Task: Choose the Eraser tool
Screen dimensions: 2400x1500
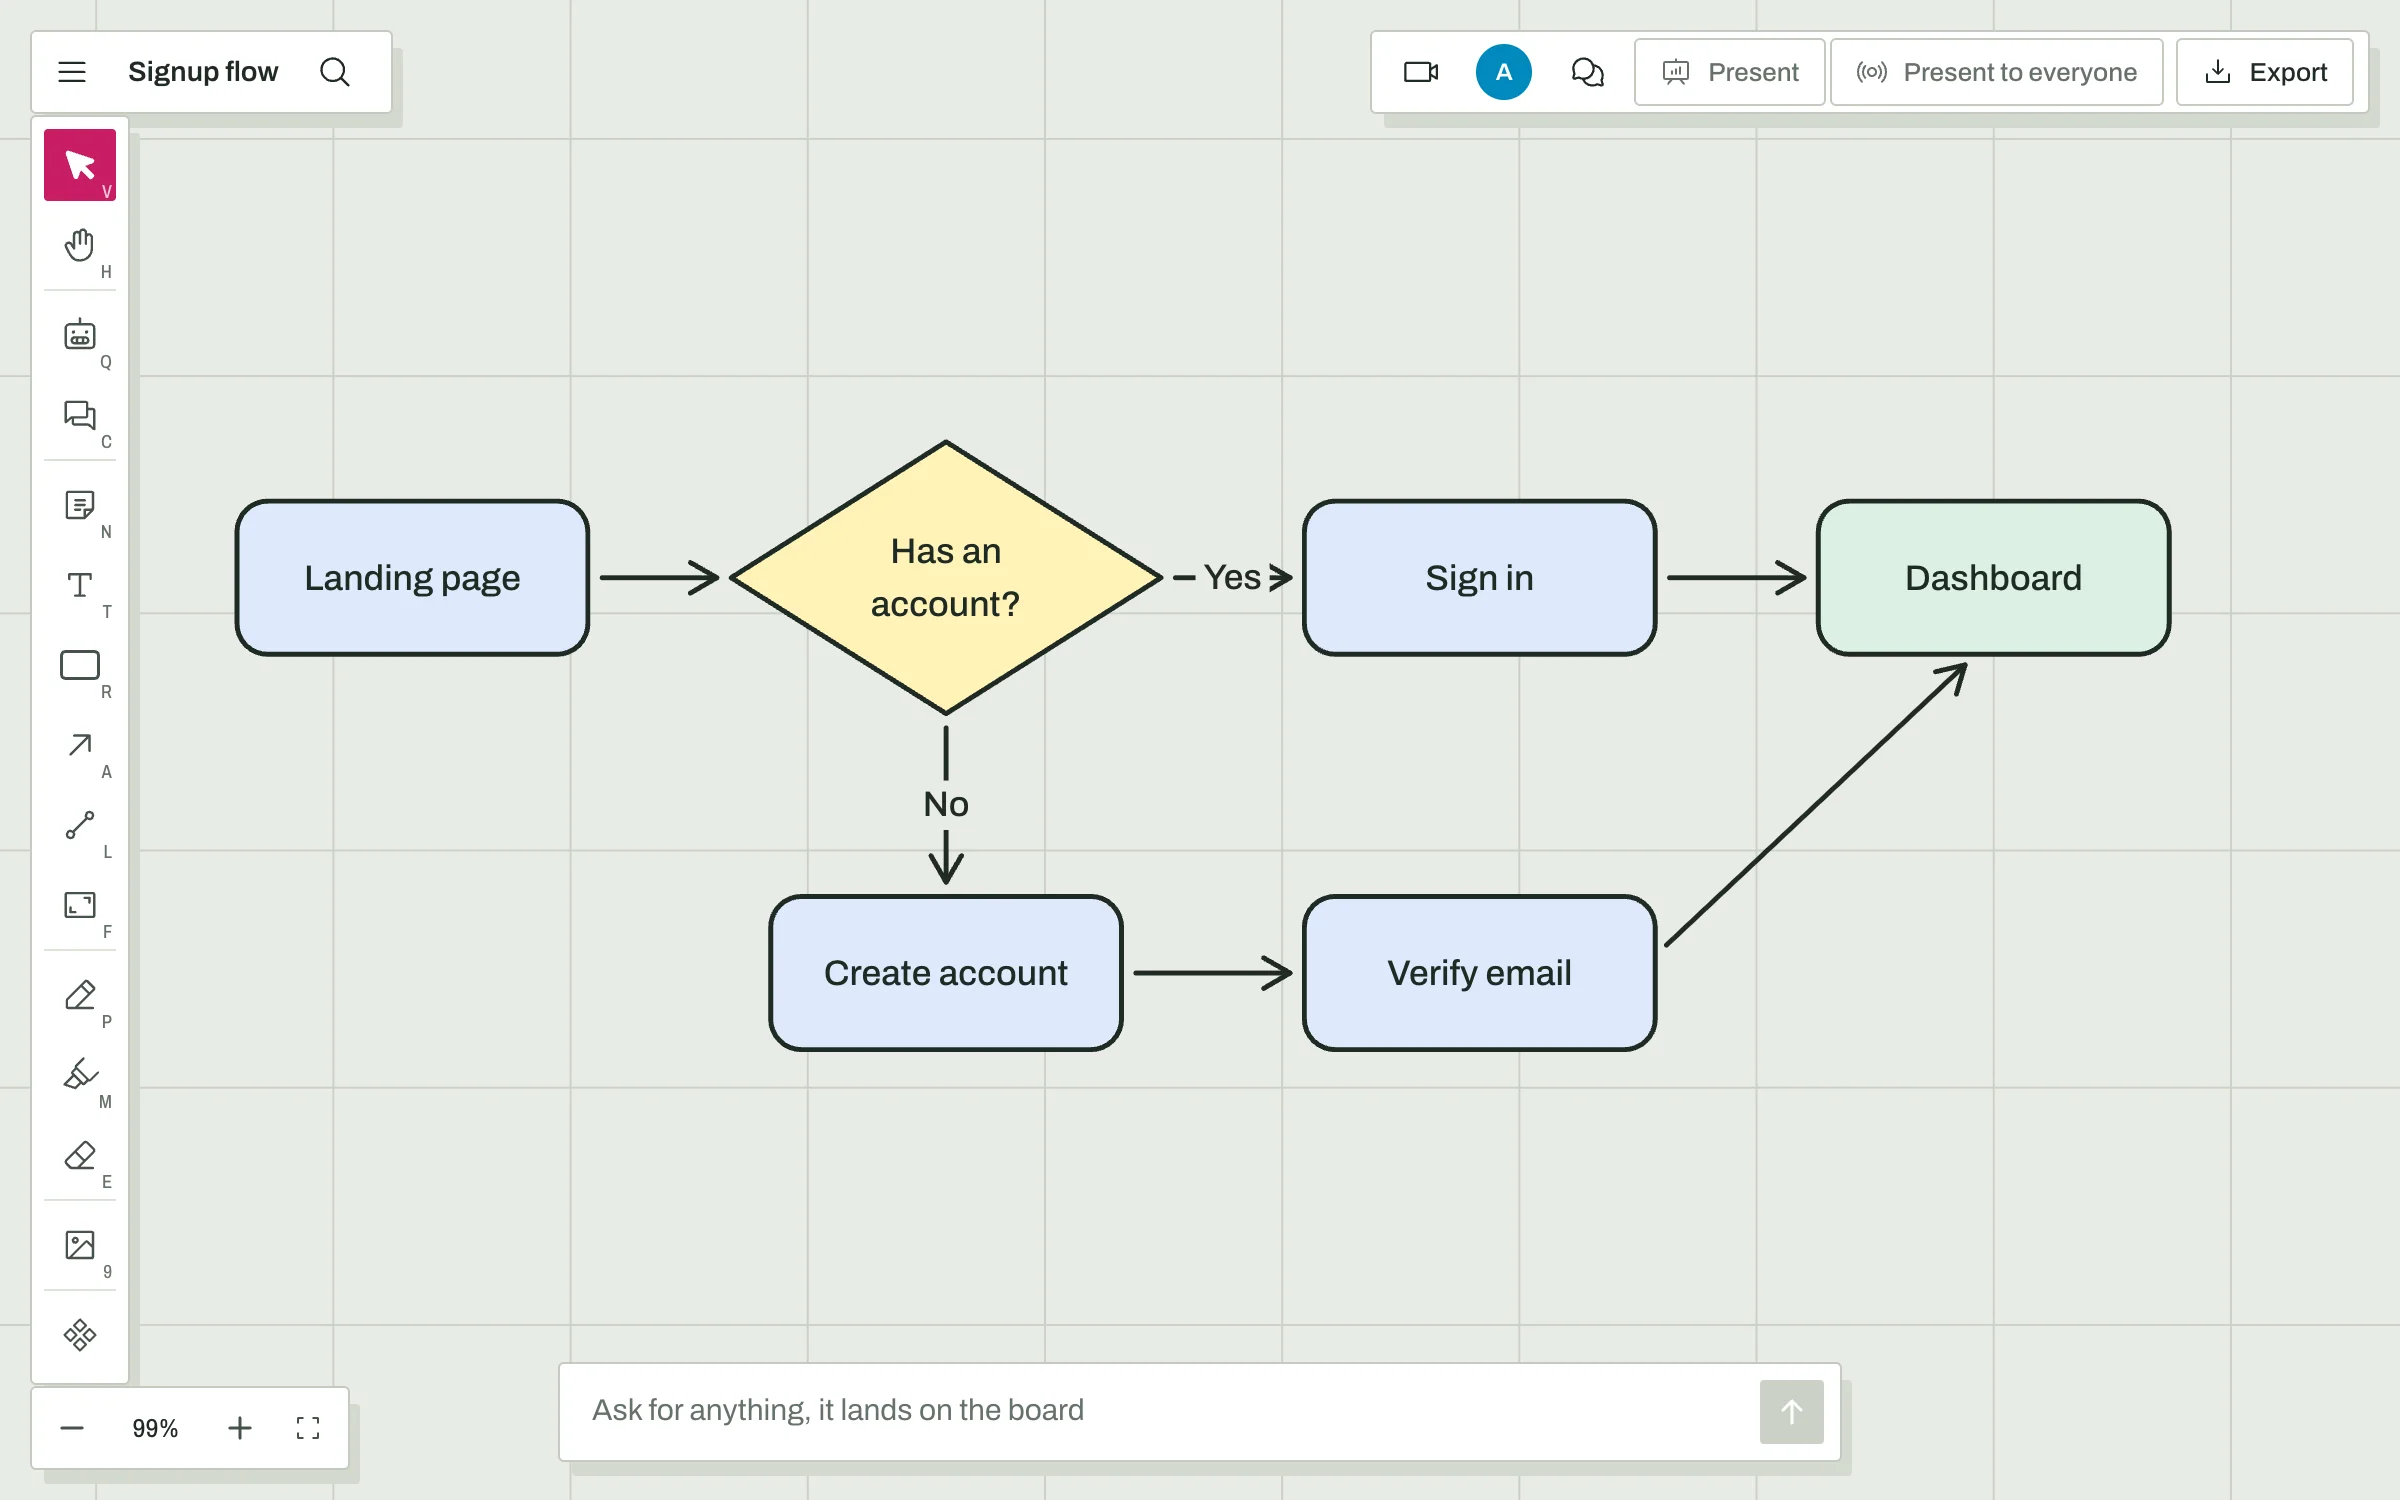Action: point(80,1155)
